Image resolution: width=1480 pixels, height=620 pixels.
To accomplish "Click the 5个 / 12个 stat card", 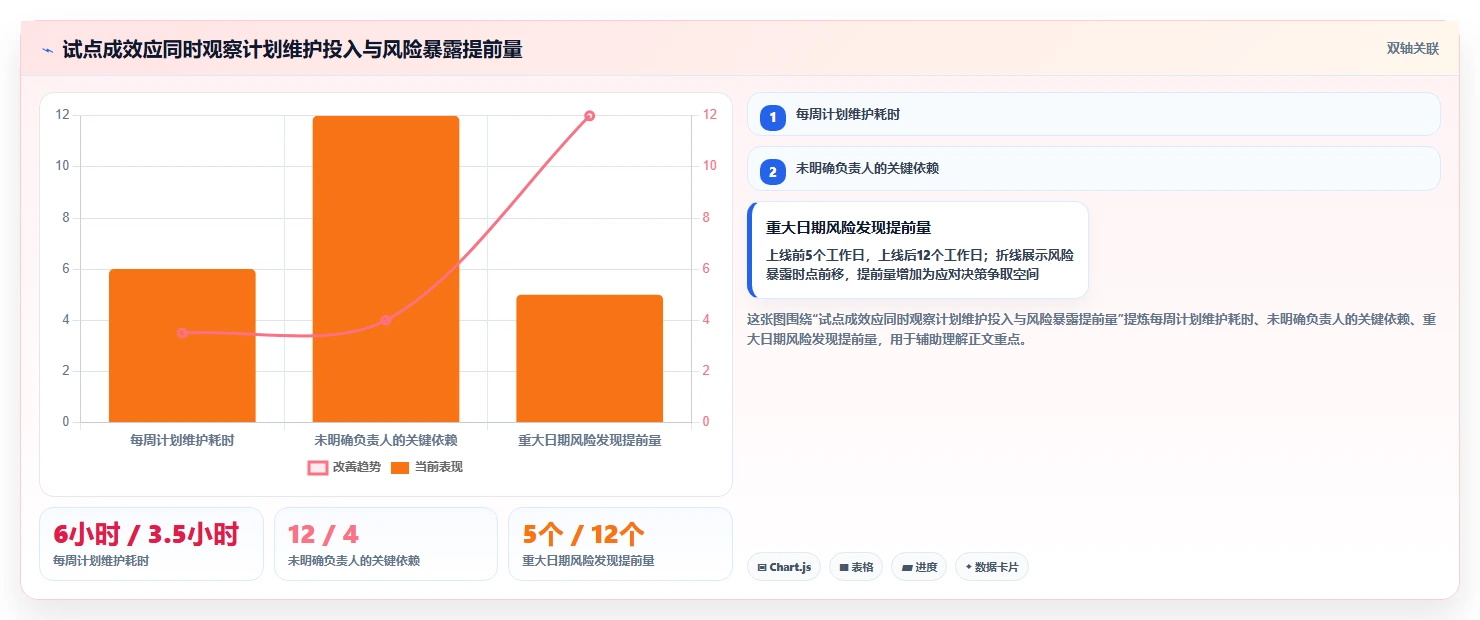I will pos(620,544).
